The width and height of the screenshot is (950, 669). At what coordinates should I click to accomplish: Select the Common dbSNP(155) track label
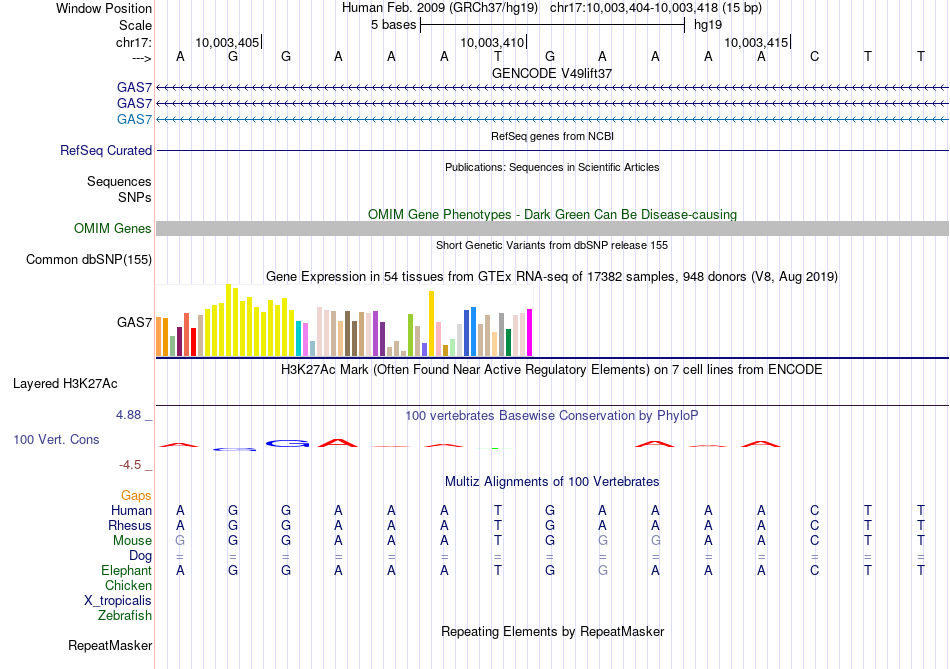click(x=89, y=259)
